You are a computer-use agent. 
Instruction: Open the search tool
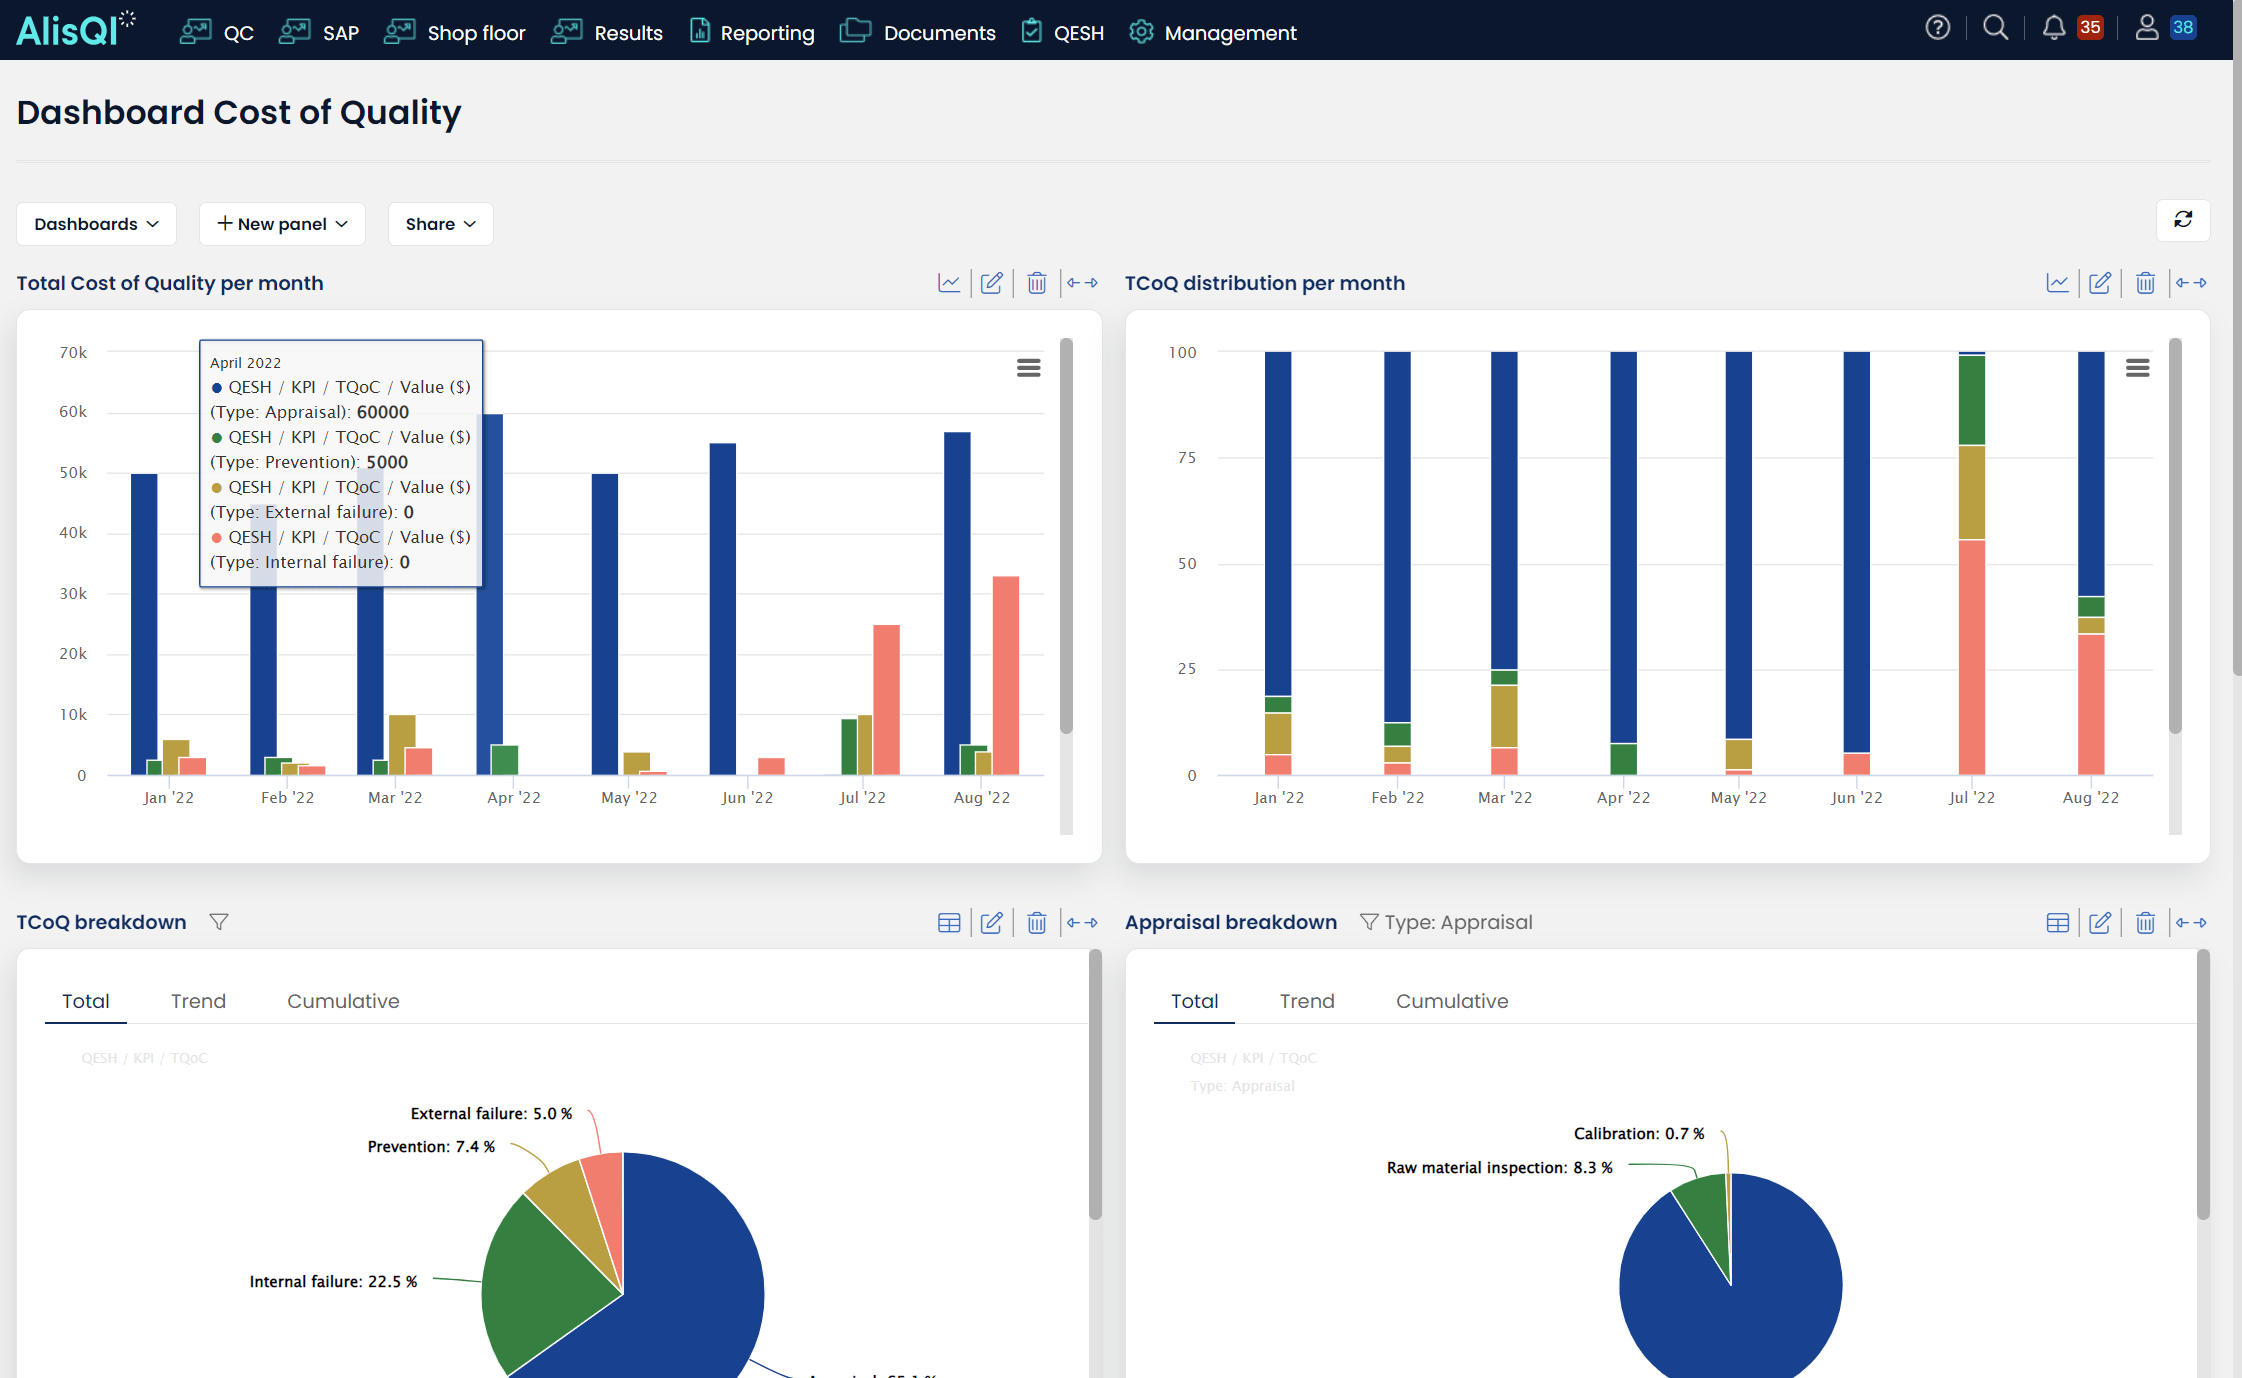(x=1996, y=28)
